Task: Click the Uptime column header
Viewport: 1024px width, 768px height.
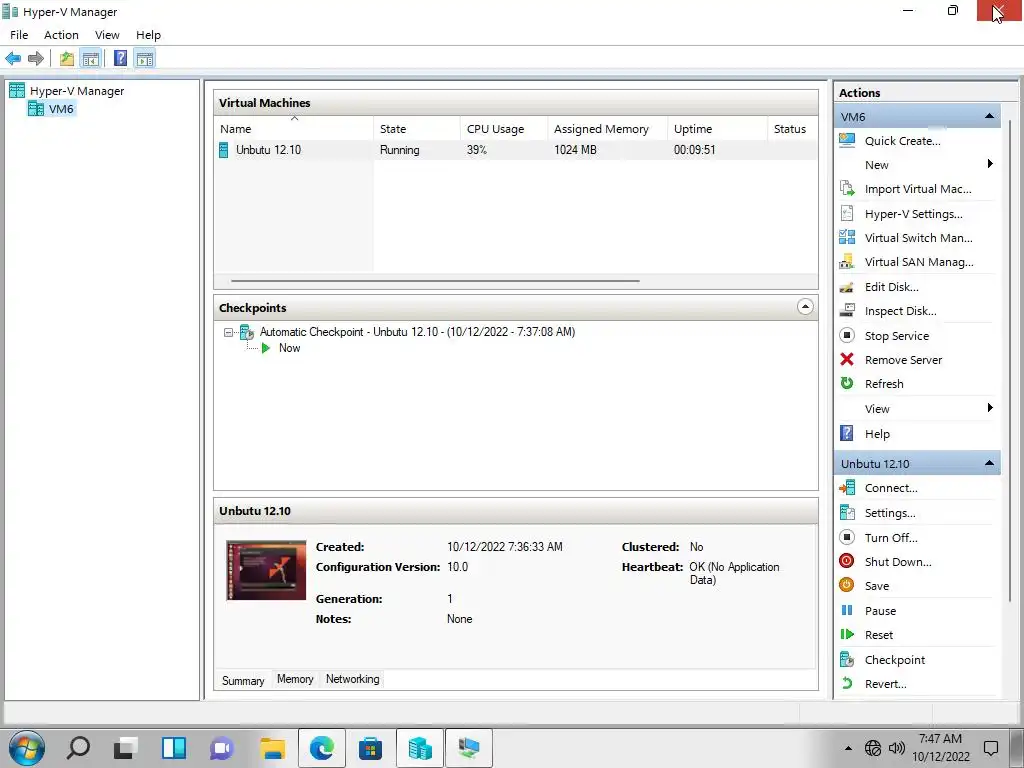Action: click(x=717, y=129)
